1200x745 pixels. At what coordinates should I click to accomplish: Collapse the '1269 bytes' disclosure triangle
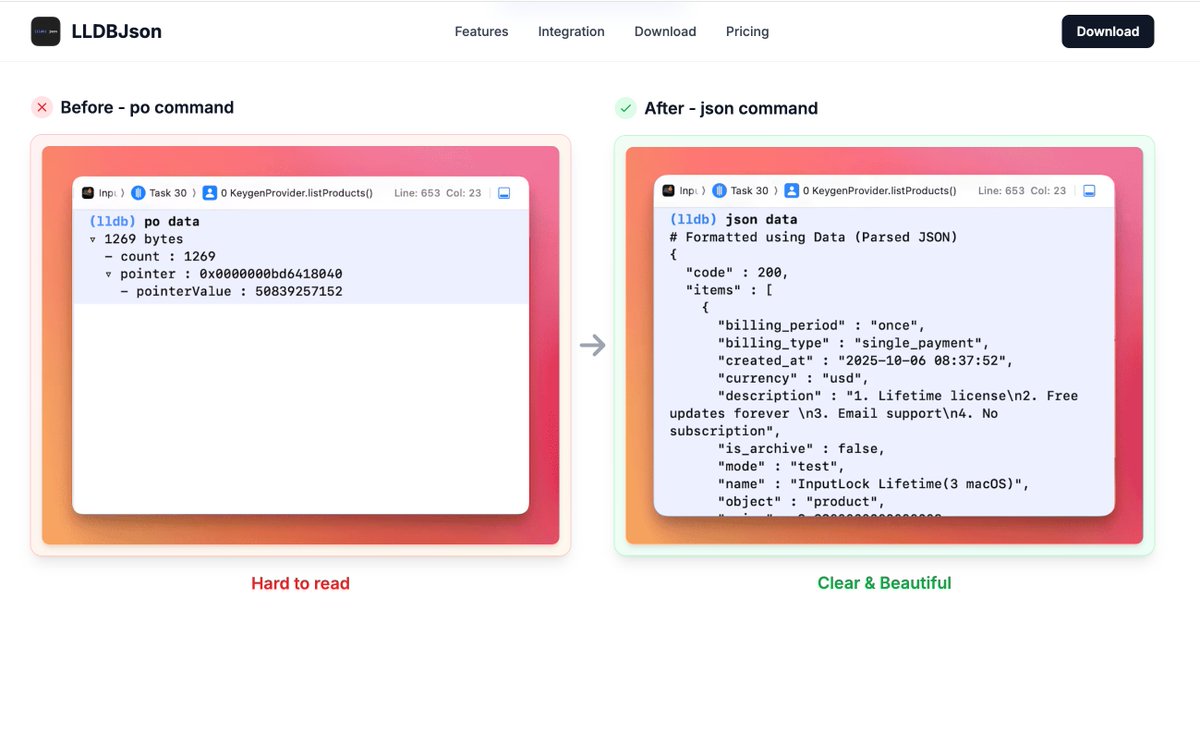point(93,240)
